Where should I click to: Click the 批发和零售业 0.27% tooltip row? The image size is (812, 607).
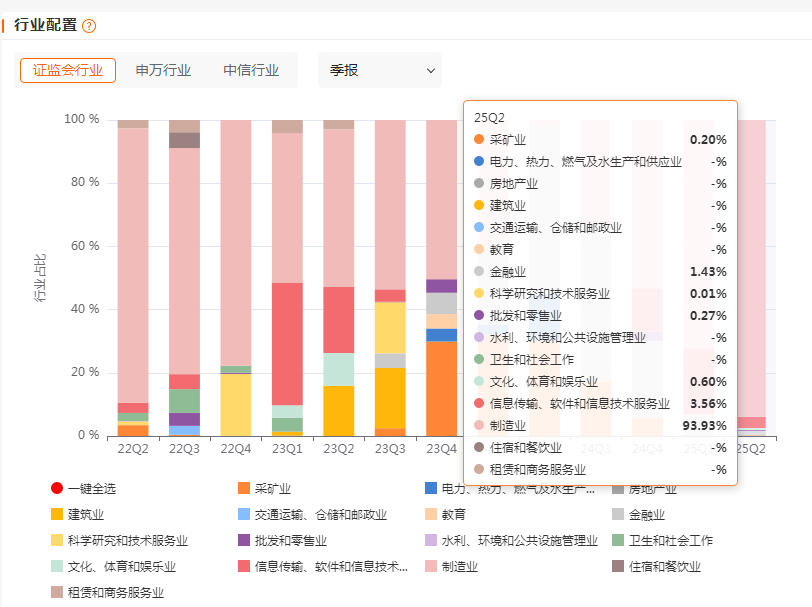click(600, 315)
